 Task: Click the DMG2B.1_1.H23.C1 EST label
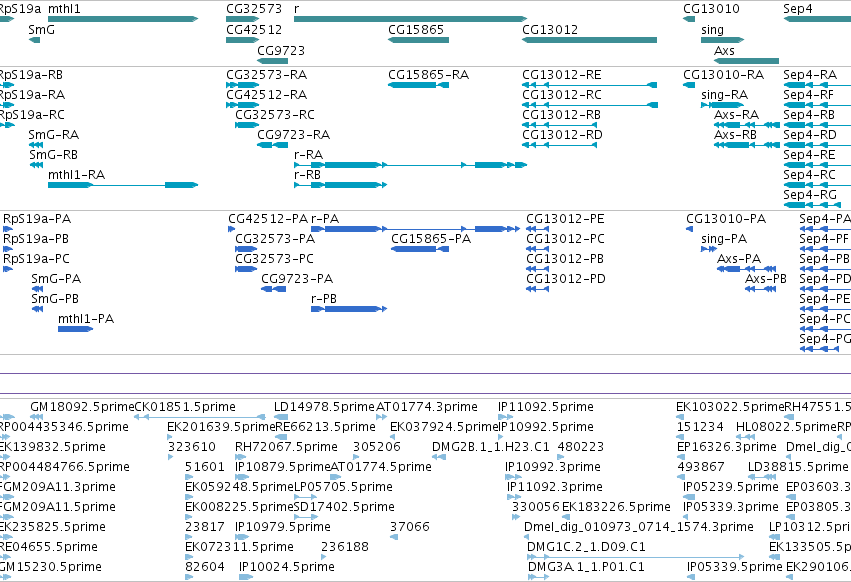click(491, 447)
